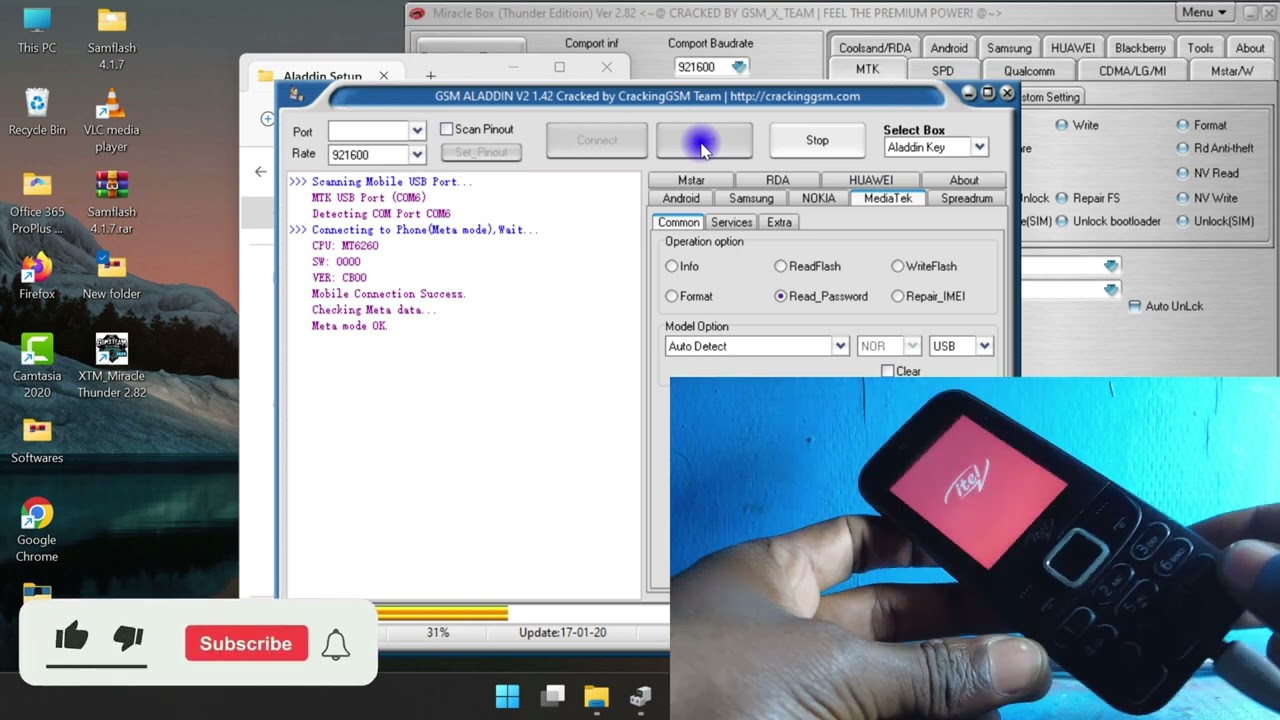Open the Mstar tab in GSM Aladdin
This screenshot has height=720, width=1280.
(x=691, y=180)
